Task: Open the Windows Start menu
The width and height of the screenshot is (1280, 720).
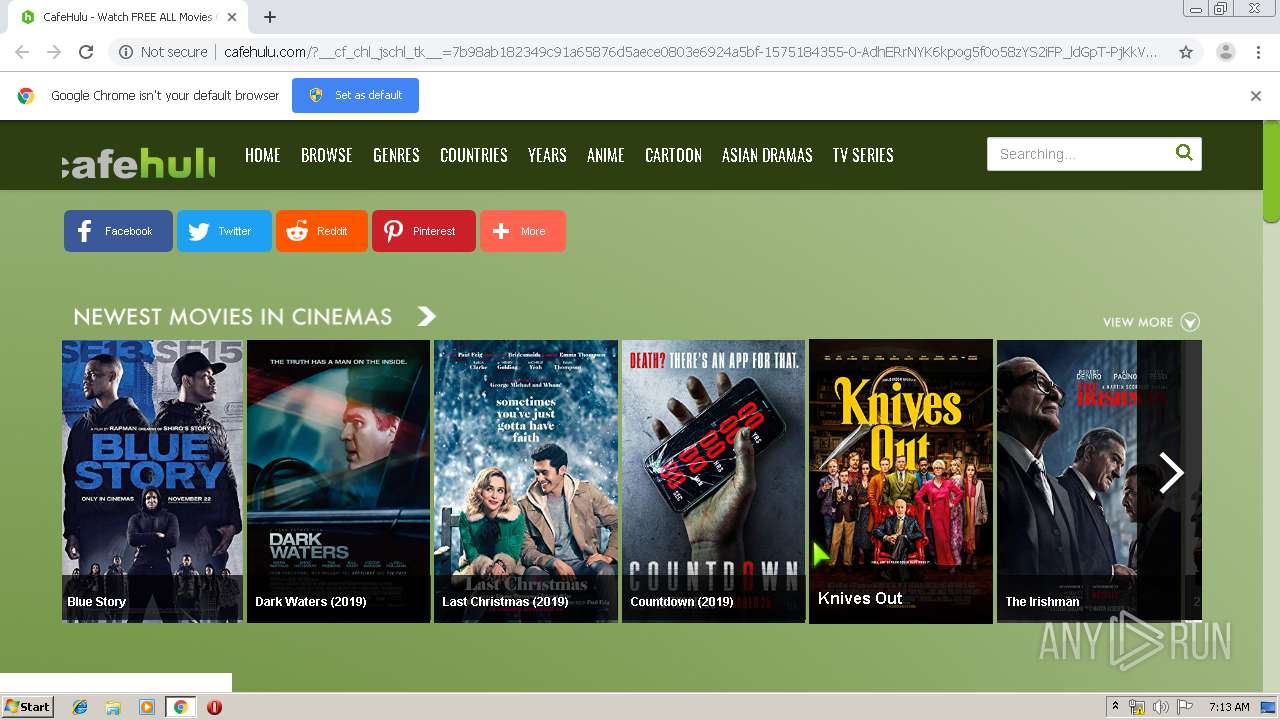Action: [27, 707]
